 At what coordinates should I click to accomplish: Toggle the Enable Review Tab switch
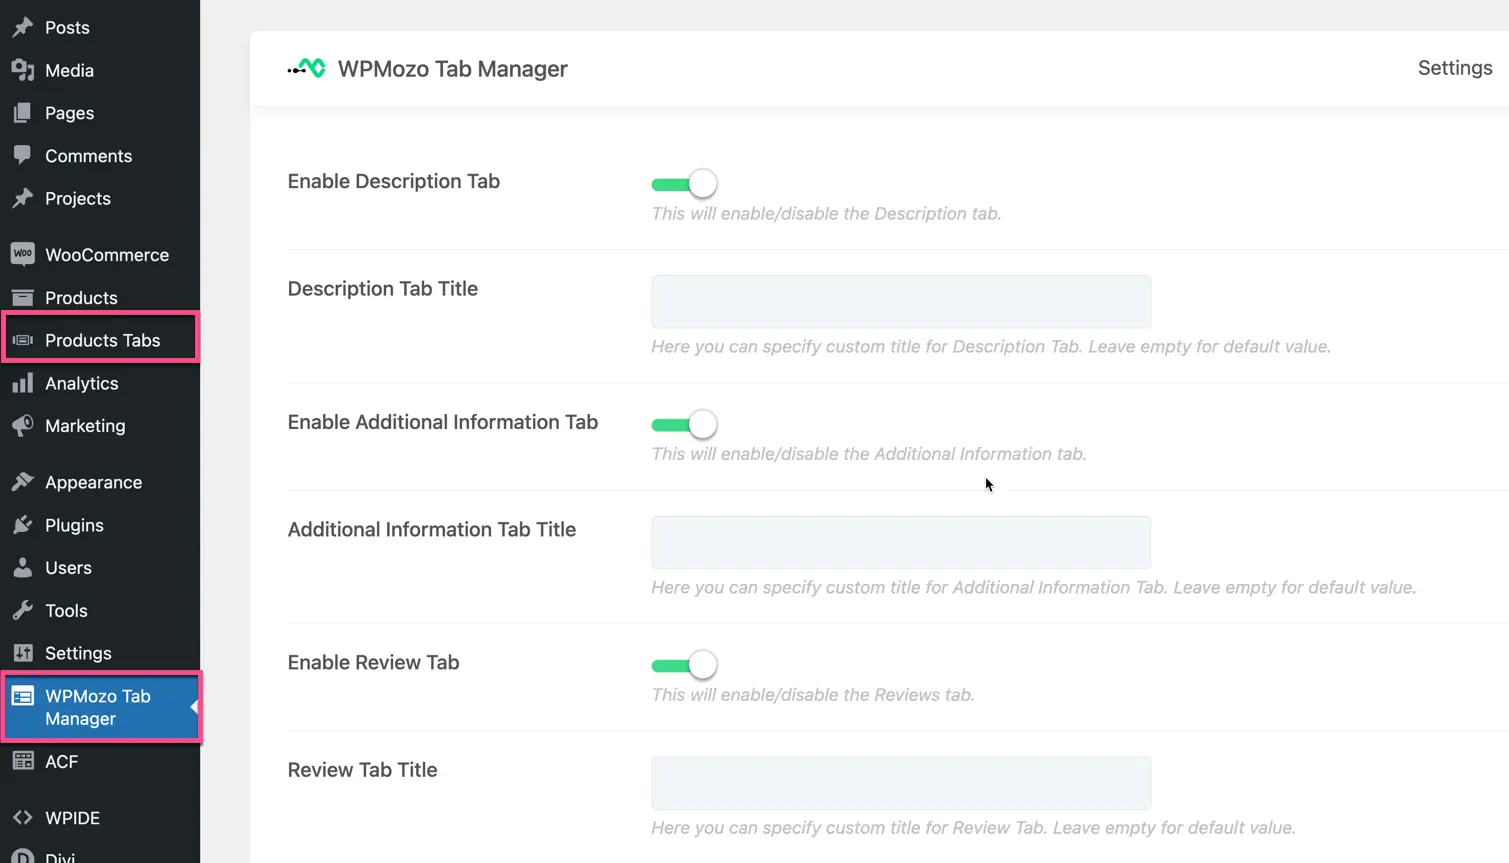tap(684, 665)
